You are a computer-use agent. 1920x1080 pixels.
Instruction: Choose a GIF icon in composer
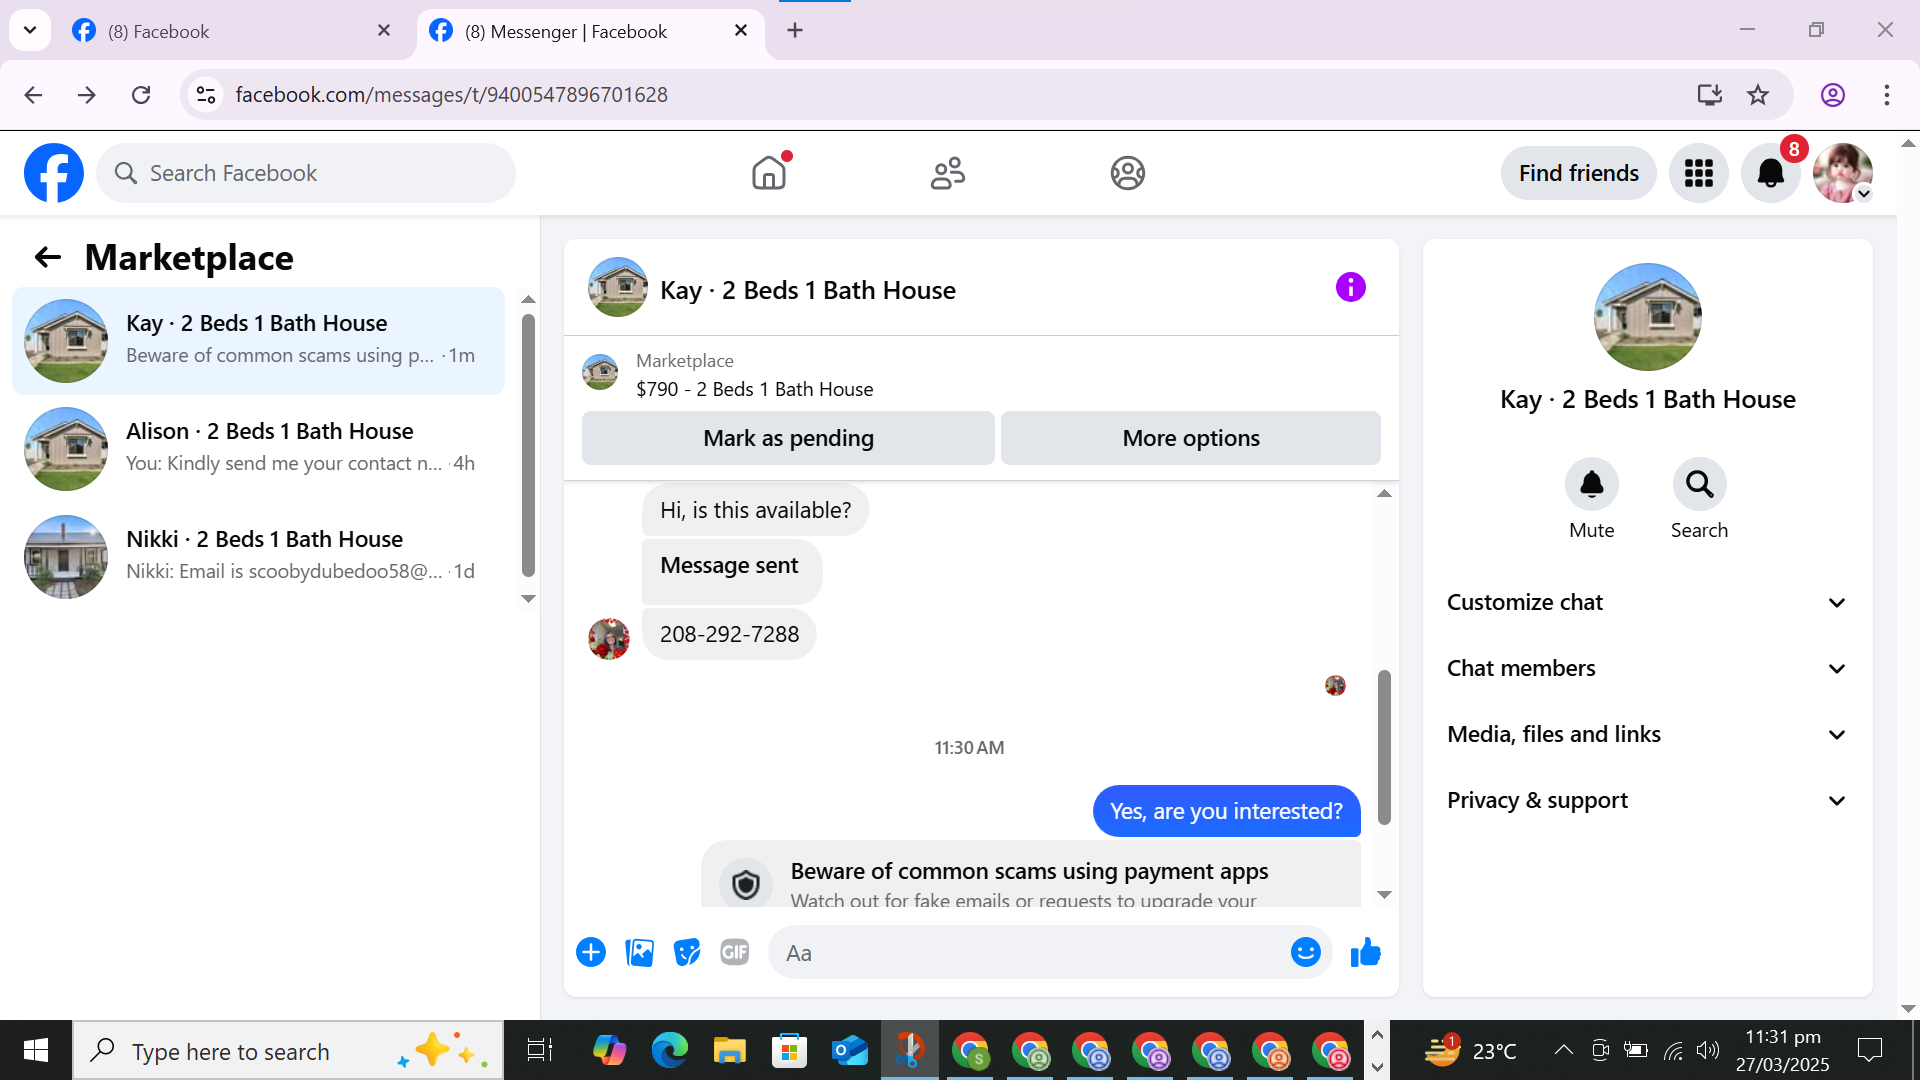click(x=735, y=952)
